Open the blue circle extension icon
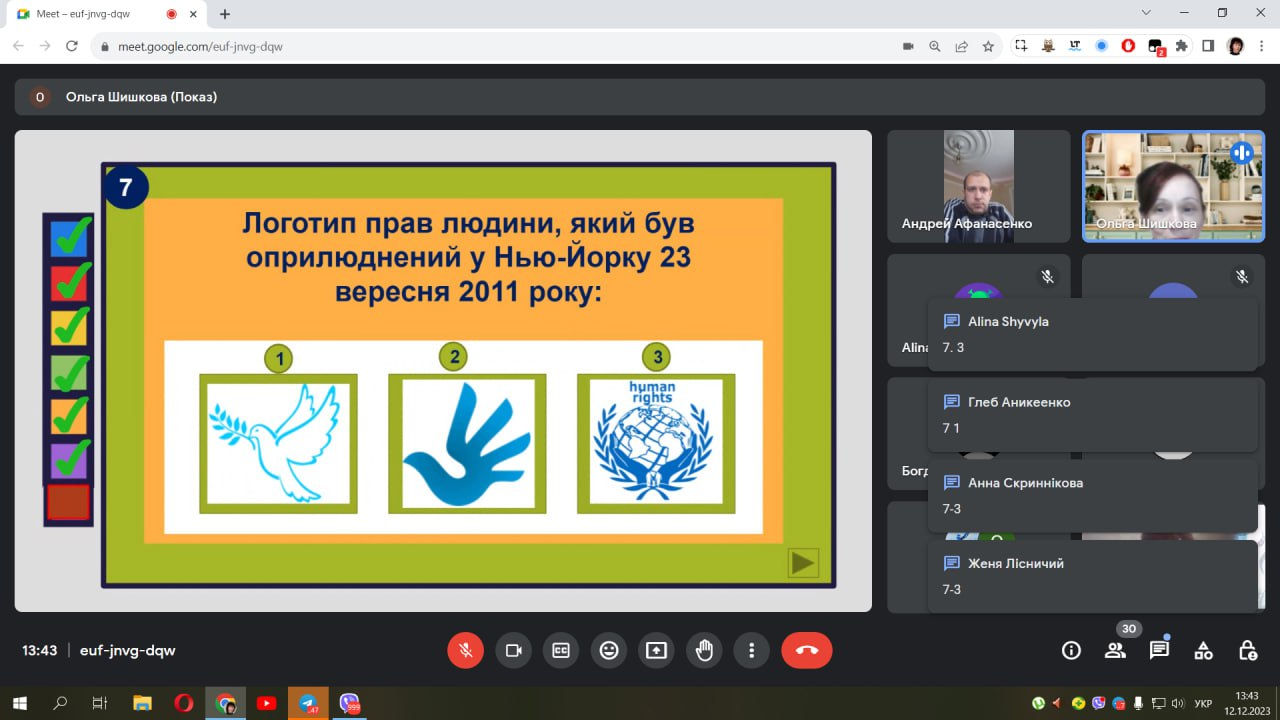The image size is (1280, 720). (1102, 46)
